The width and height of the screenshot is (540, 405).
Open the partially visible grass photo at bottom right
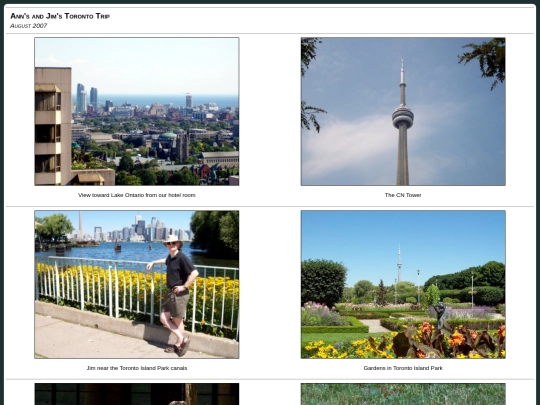point(403,394)
